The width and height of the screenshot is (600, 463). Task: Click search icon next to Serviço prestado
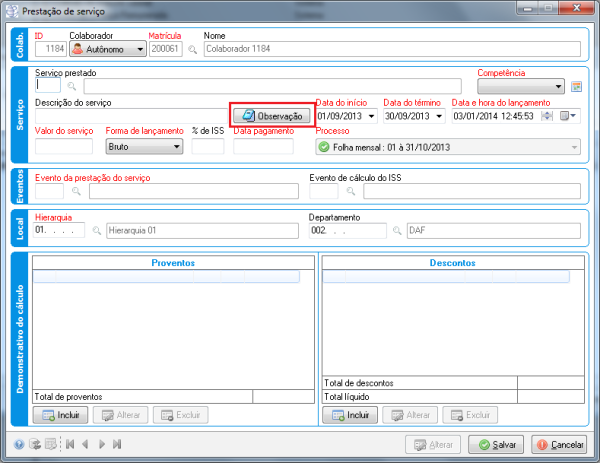tap(72, 86)
